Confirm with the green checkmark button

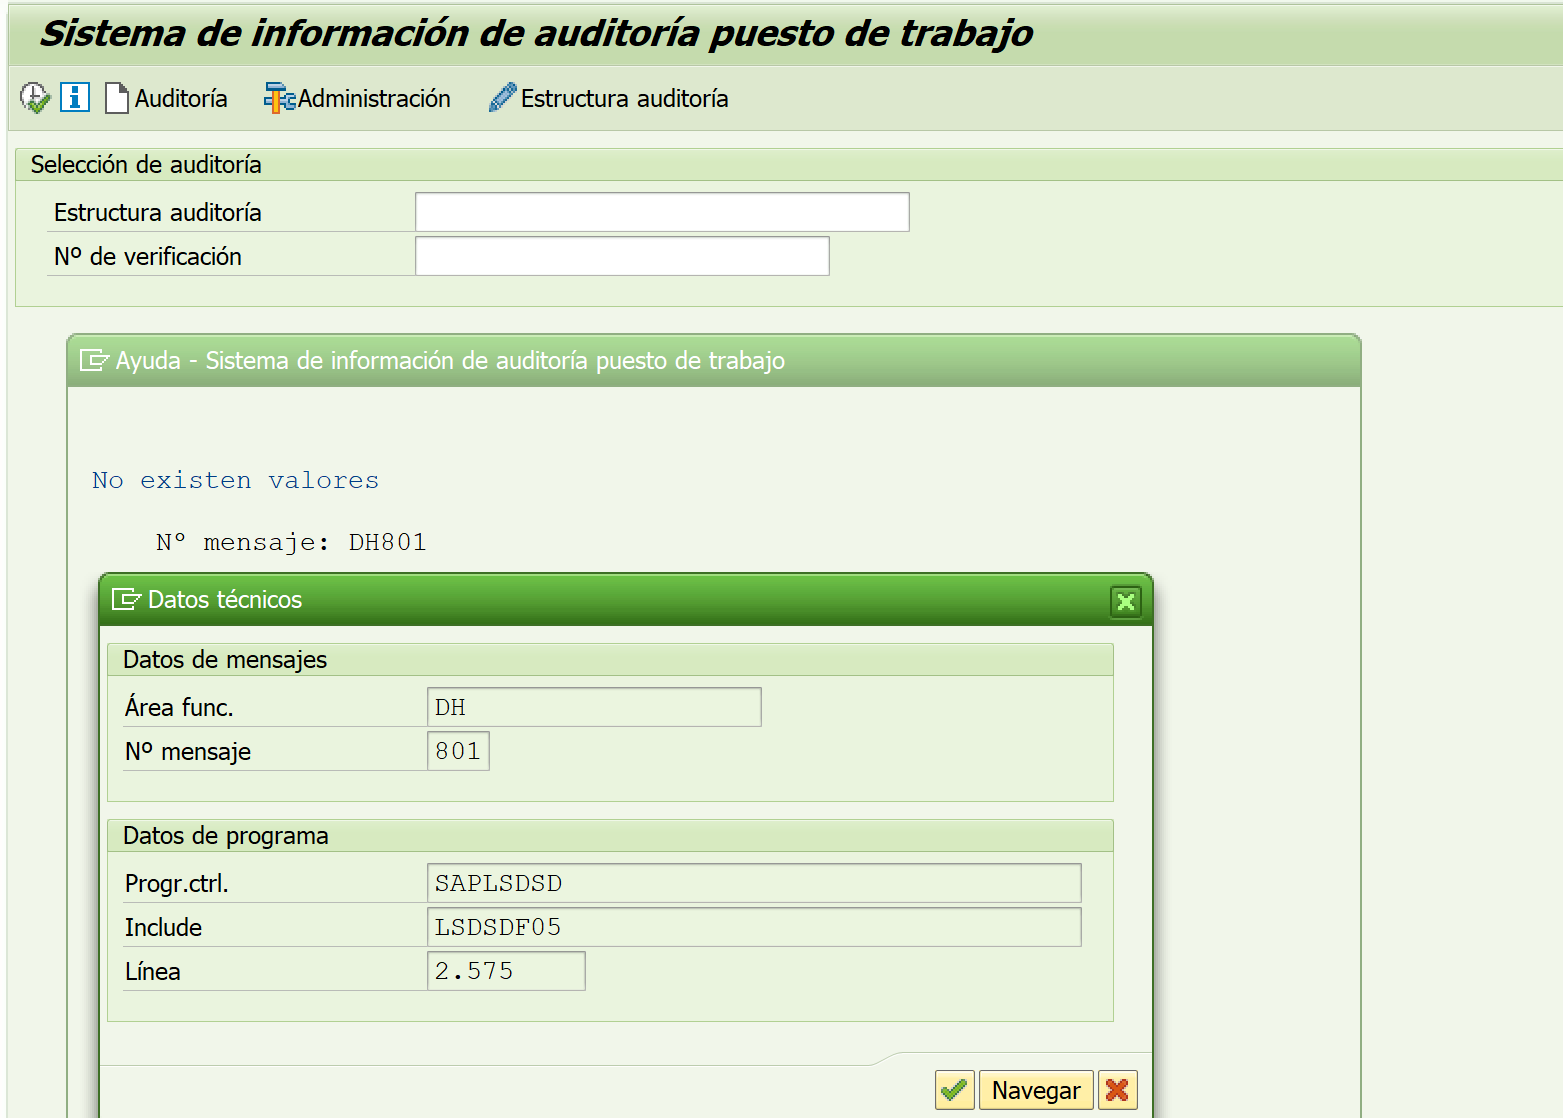[x=955, y=1090]
